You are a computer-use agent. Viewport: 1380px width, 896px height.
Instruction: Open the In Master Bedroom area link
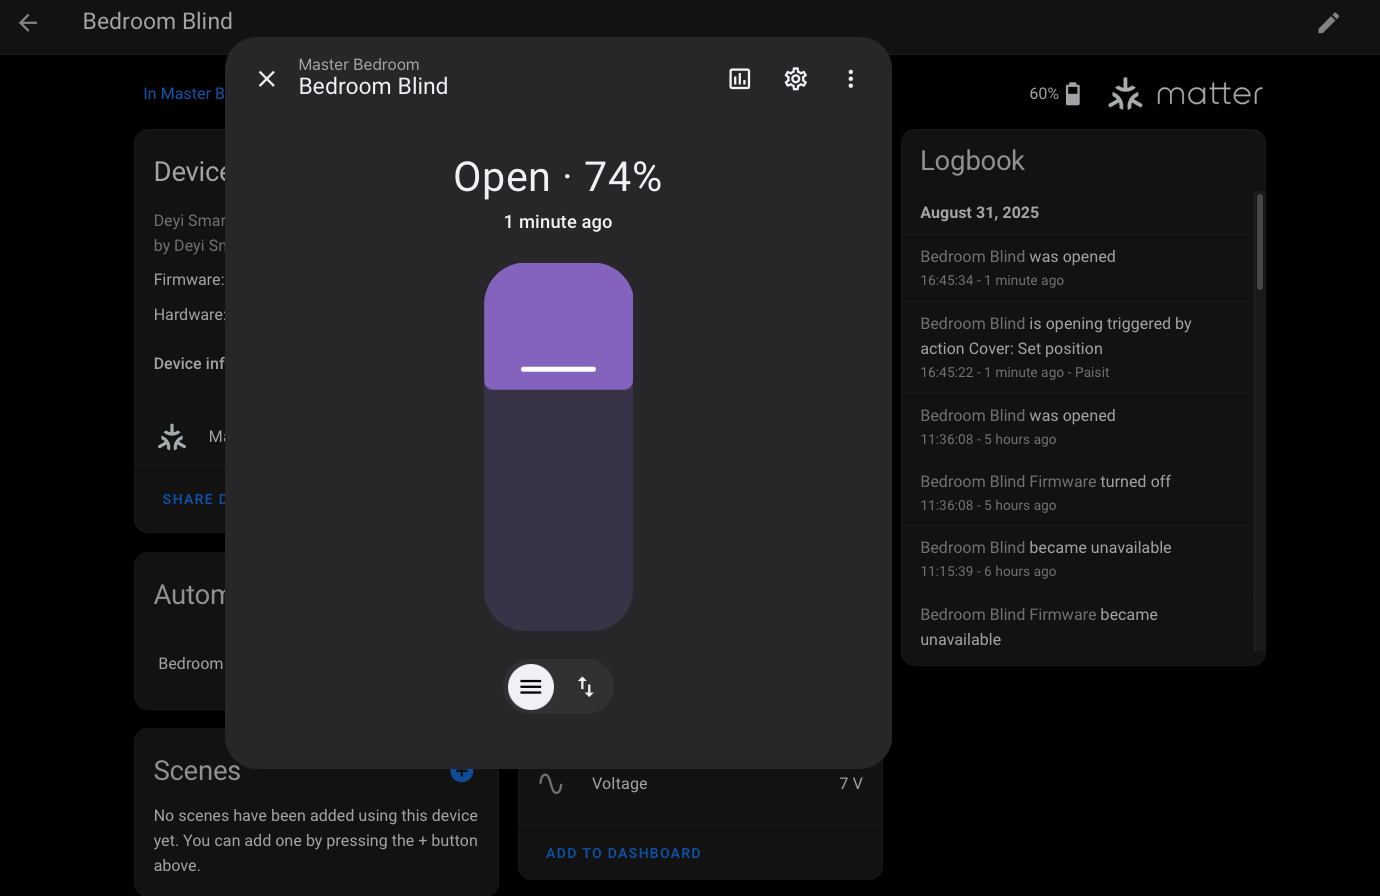[x=183, y=94]
